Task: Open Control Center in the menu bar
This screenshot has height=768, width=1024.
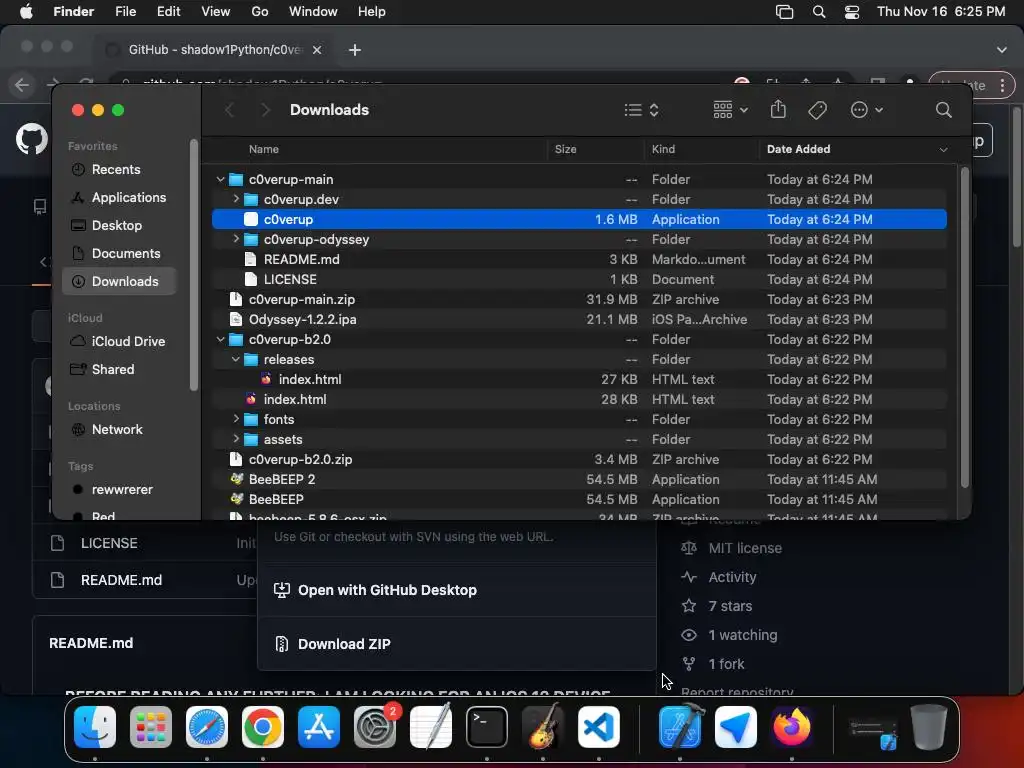Action: click(852, 12)
